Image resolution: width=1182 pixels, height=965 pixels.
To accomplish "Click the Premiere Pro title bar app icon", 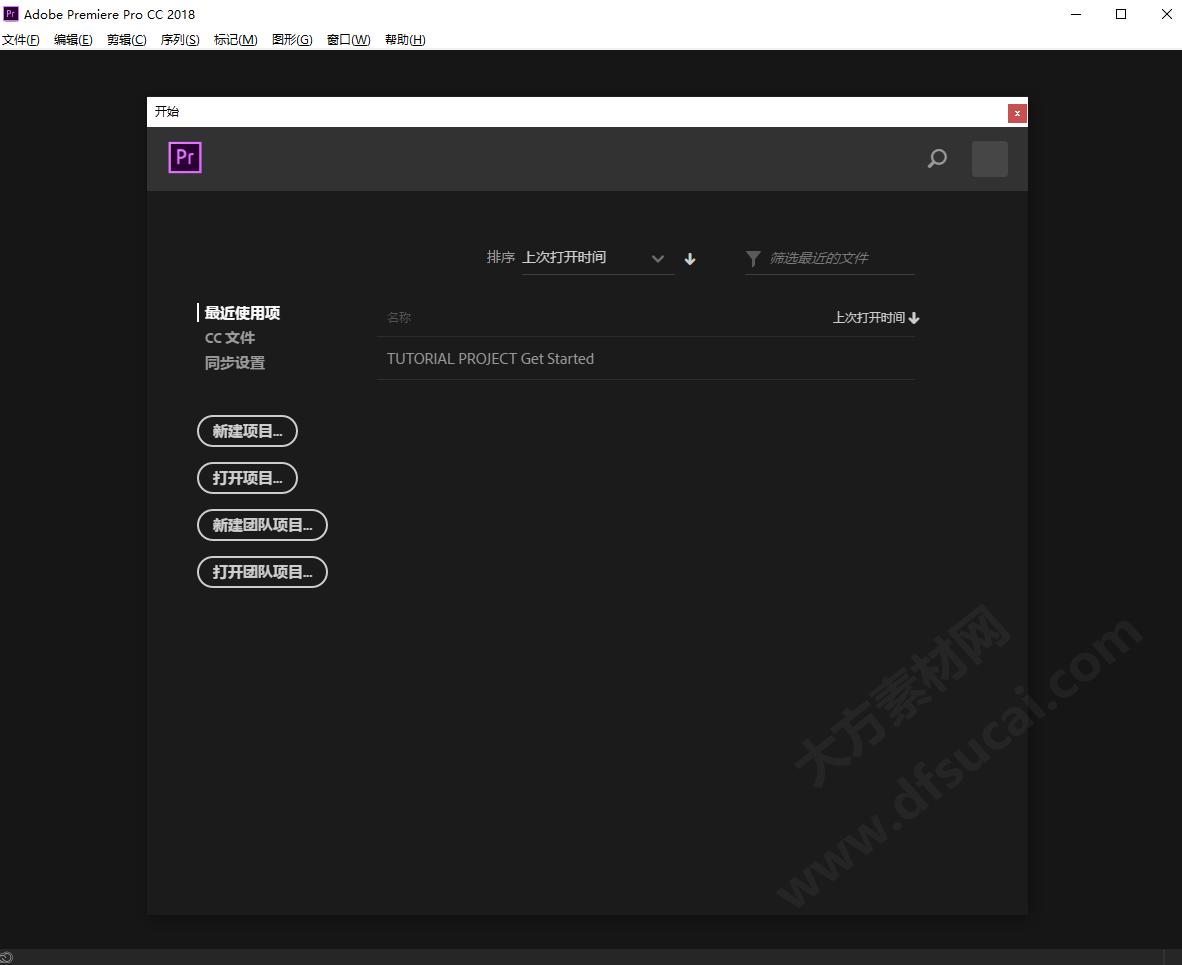I will point(11,14).
